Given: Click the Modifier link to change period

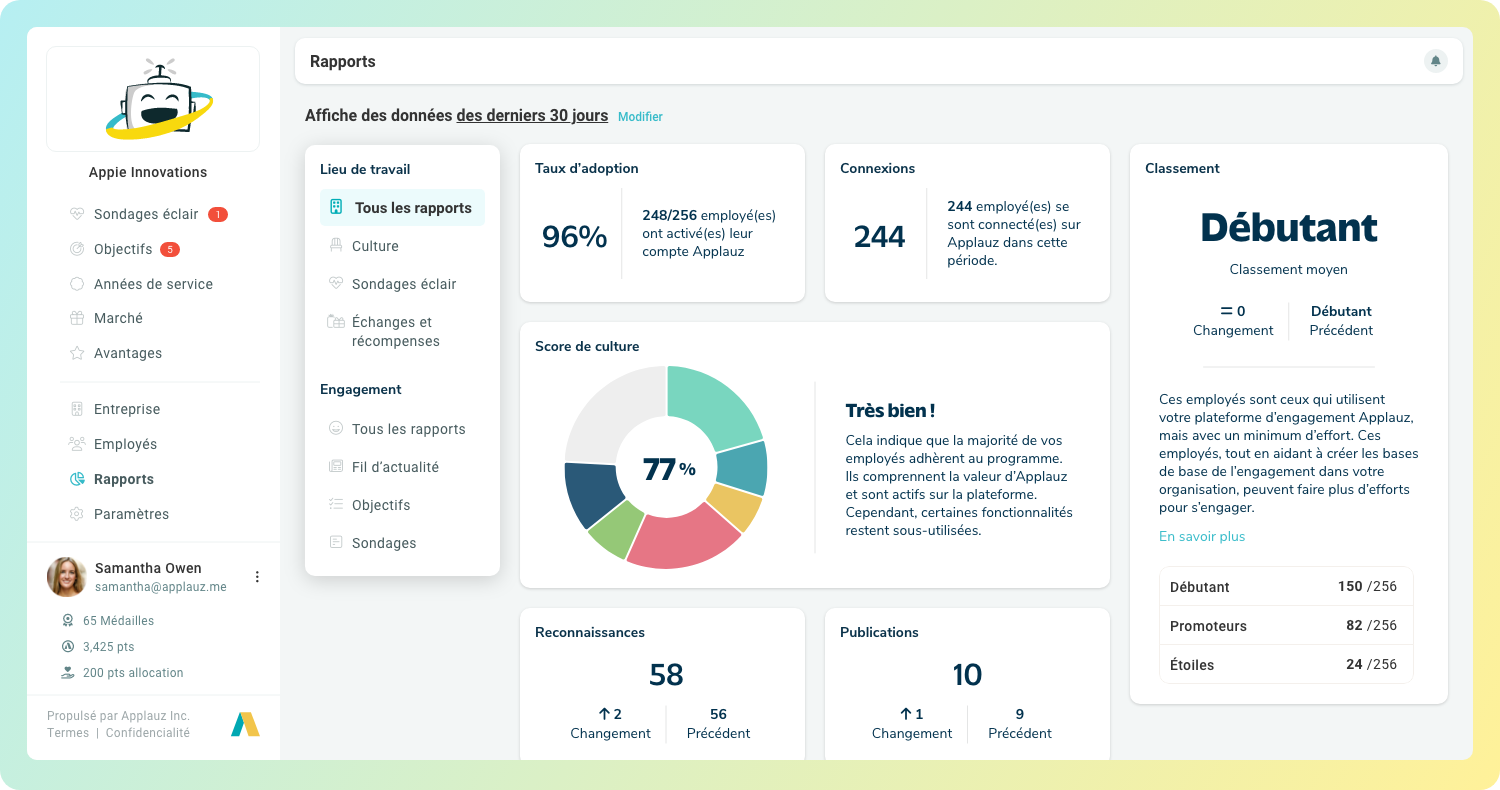Looking at the screenshot, I should [x=640, y=116].
